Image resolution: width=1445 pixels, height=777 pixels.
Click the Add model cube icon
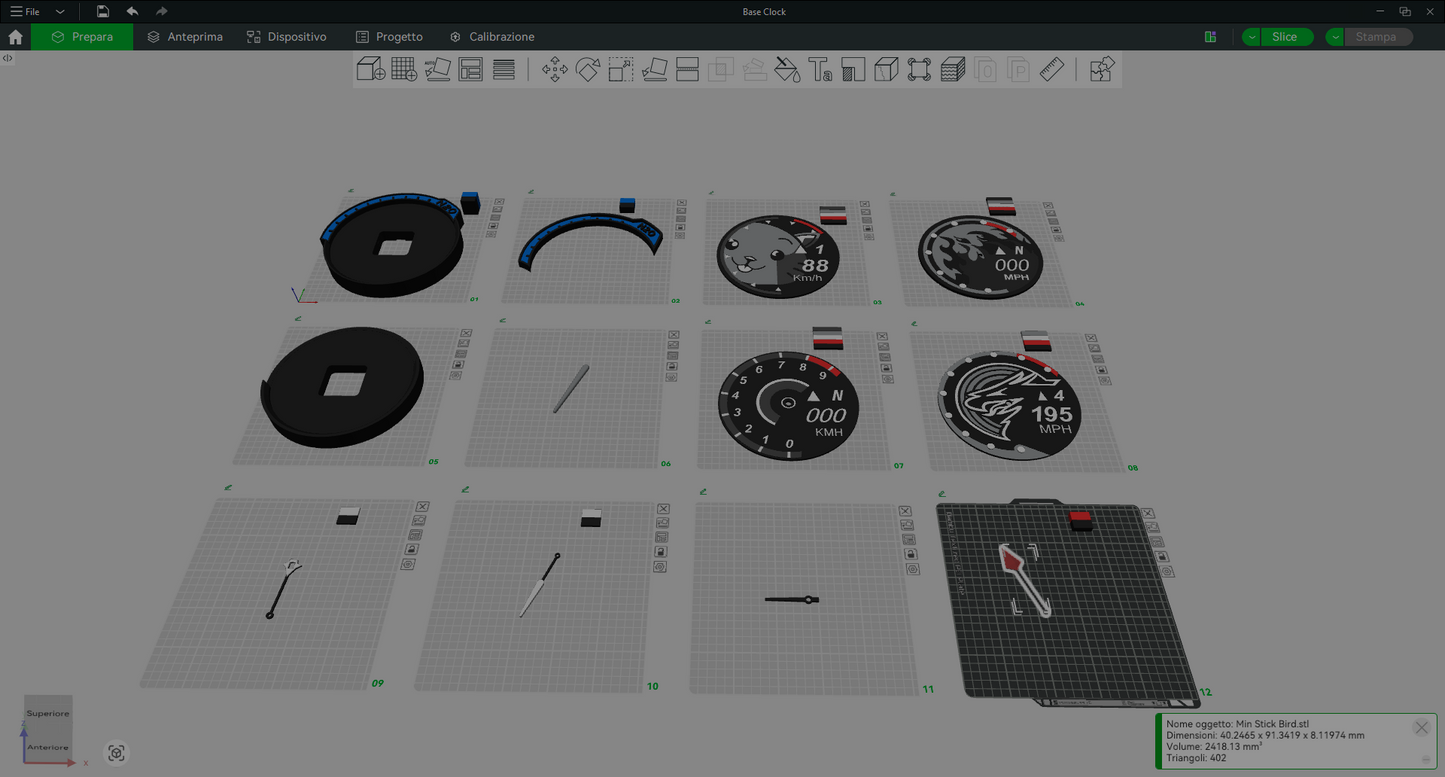point(371,69)
